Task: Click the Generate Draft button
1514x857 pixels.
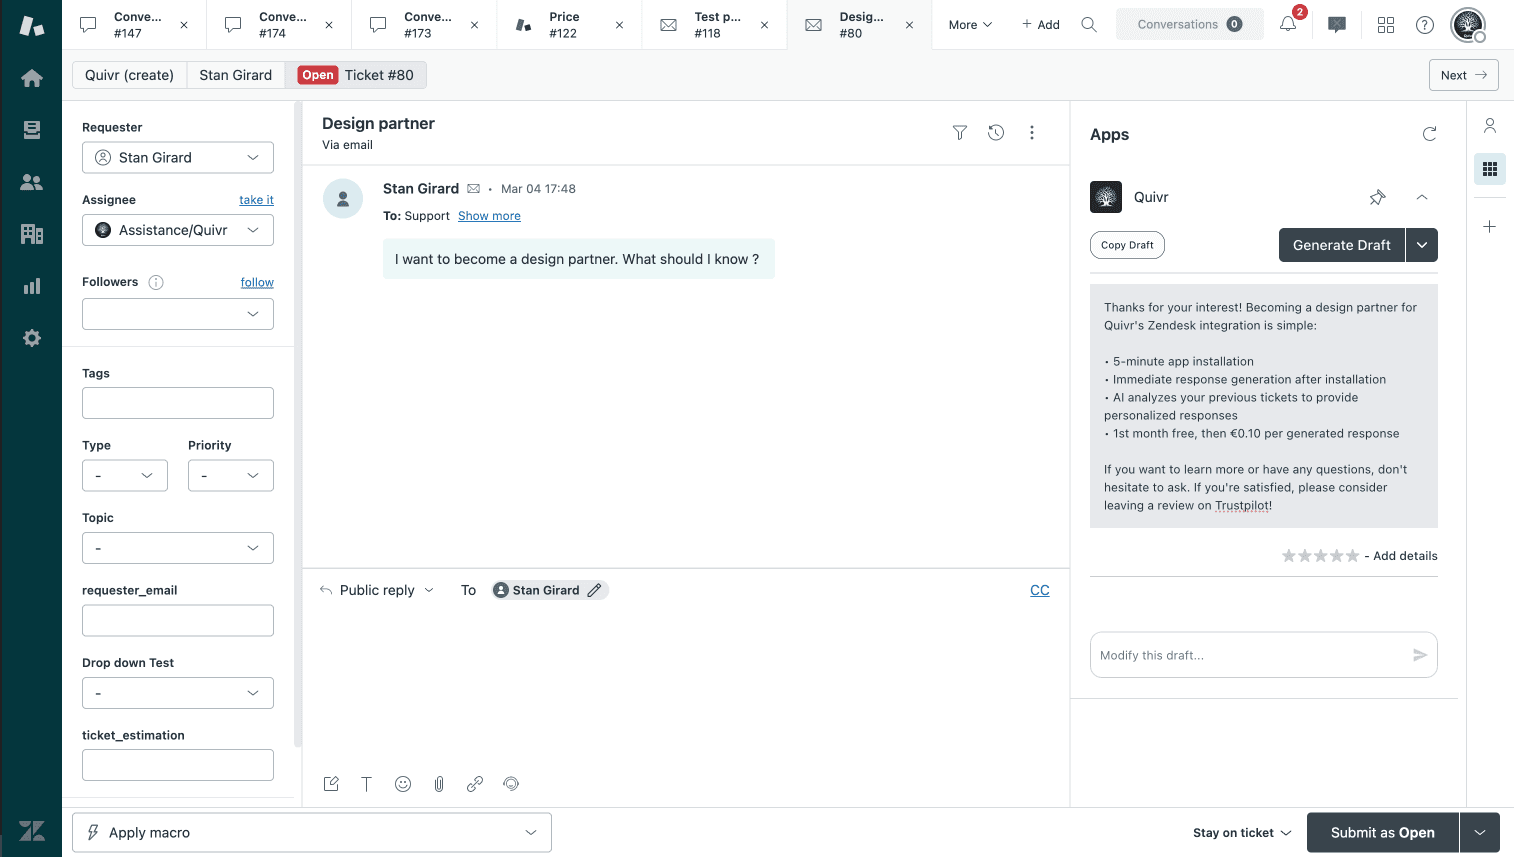Action: 1342,245
